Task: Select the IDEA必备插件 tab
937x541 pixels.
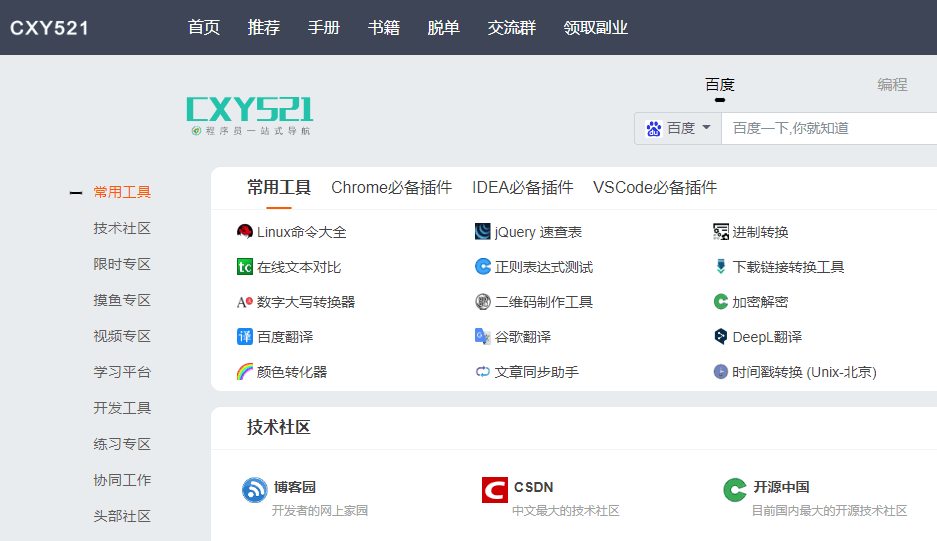Action: point(522,187)
